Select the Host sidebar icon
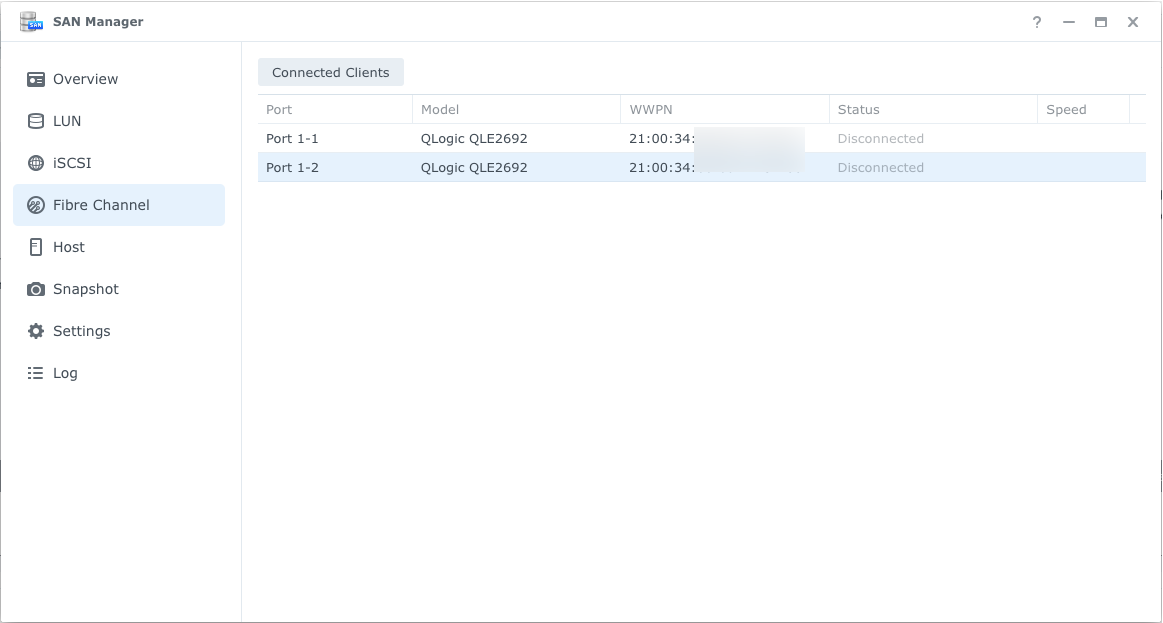The image size is (1163, 623). 35,247
